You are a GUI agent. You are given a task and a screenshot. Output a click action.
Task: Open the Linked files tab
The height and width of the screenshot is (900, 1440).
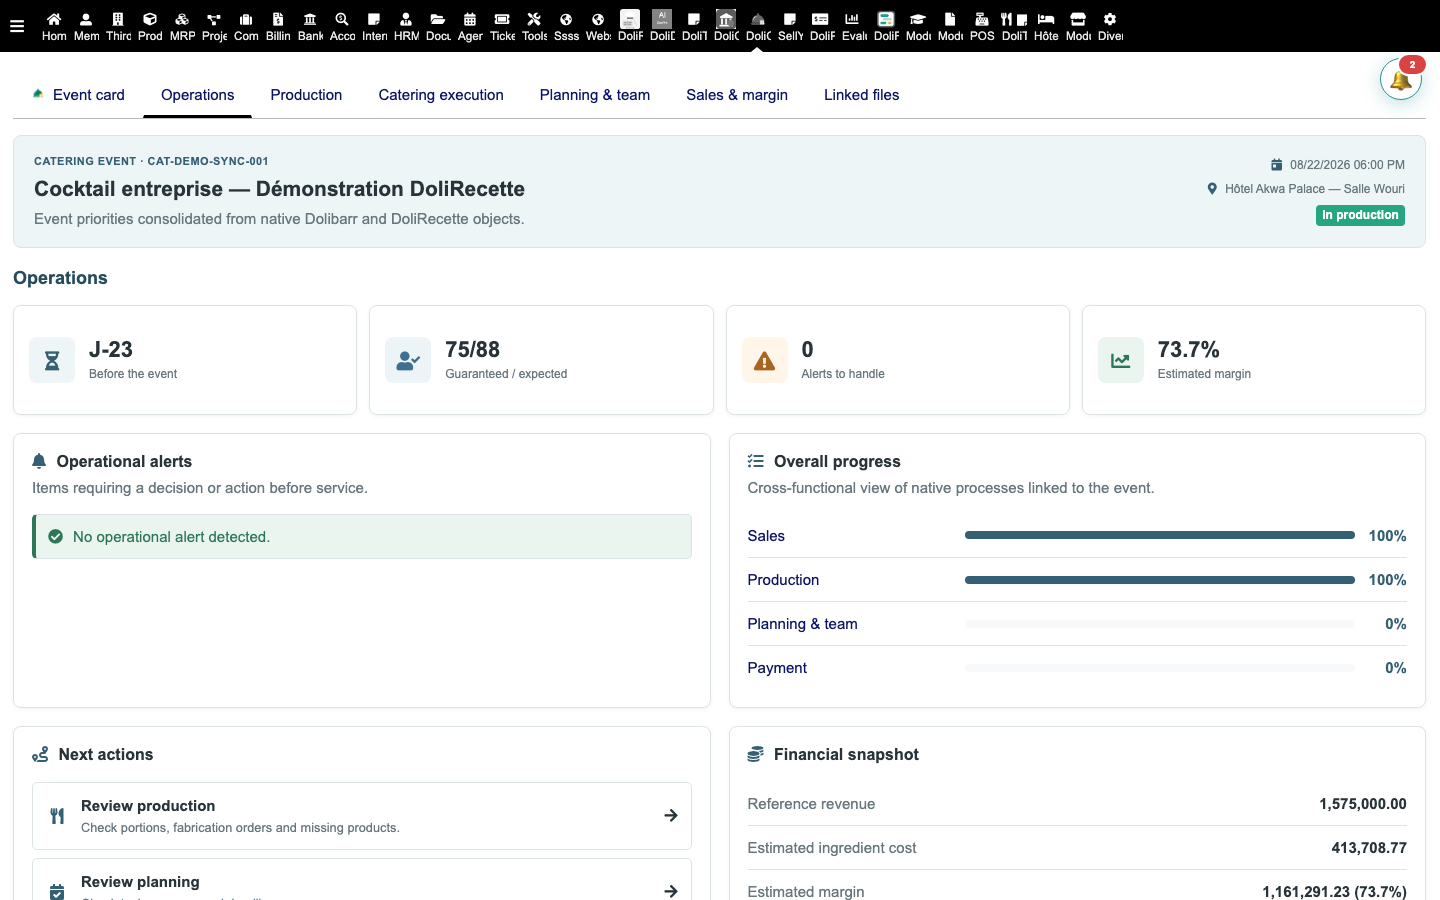861,95
